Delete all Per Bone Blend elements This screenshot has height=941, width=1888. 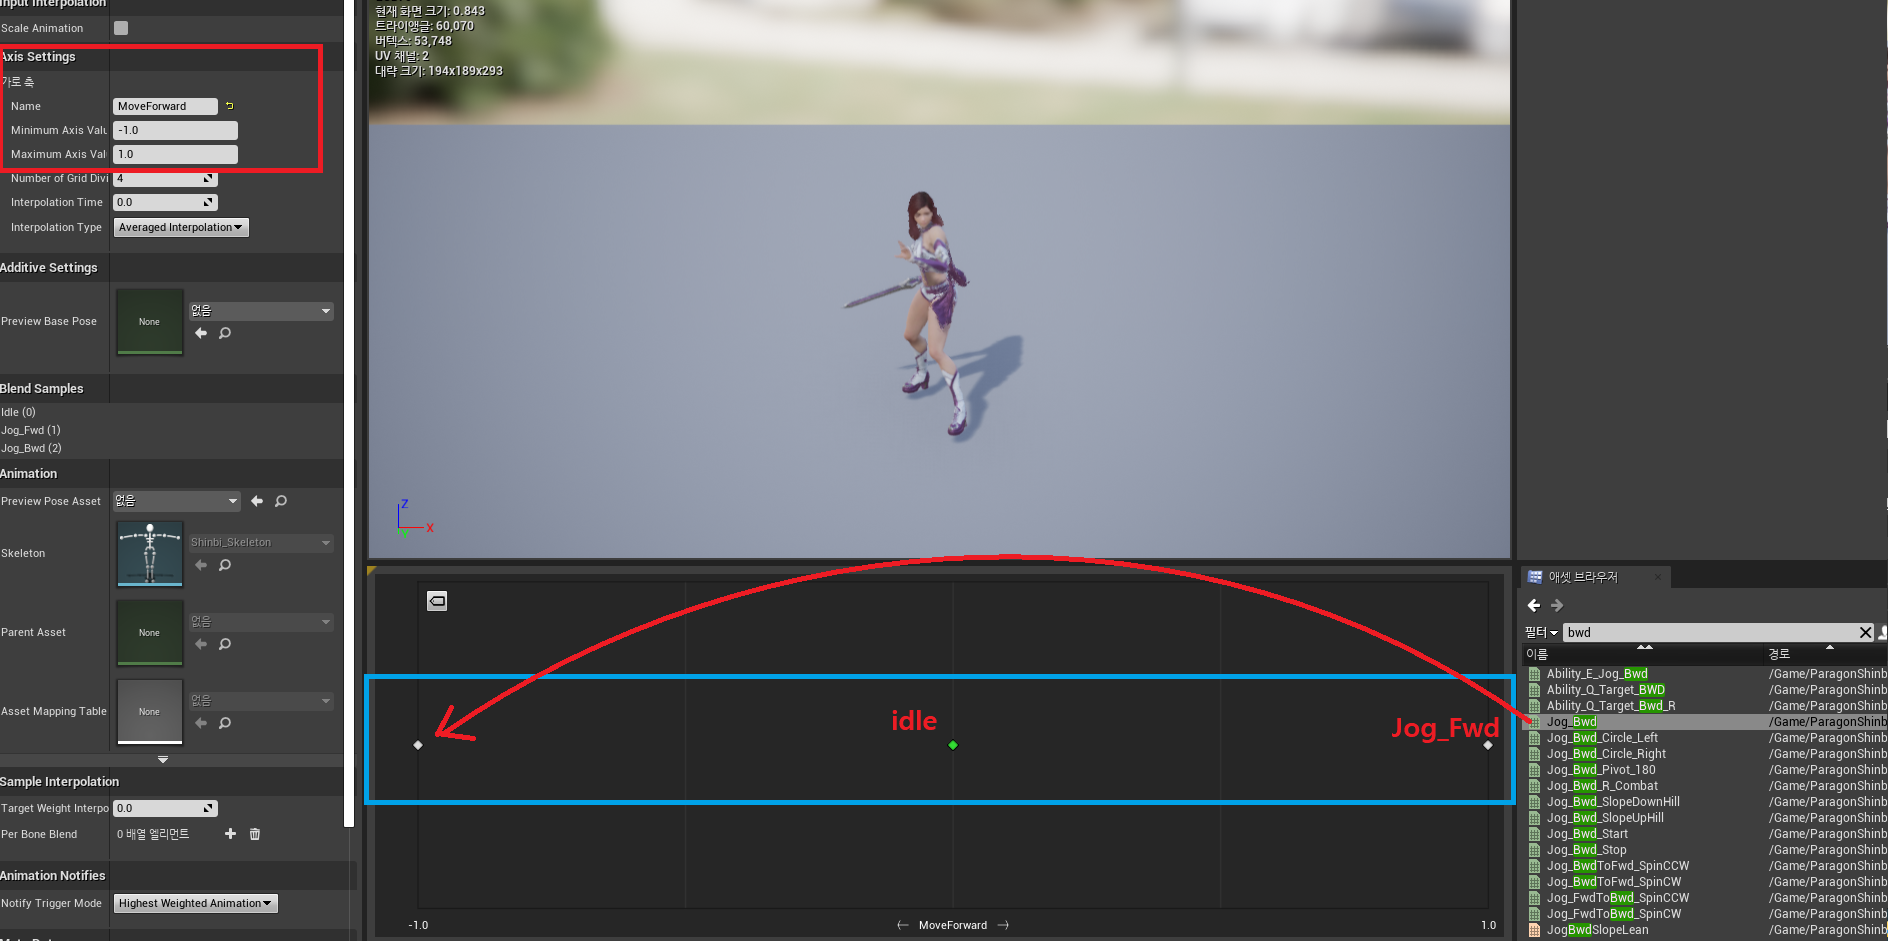click(x=255, y=834)
